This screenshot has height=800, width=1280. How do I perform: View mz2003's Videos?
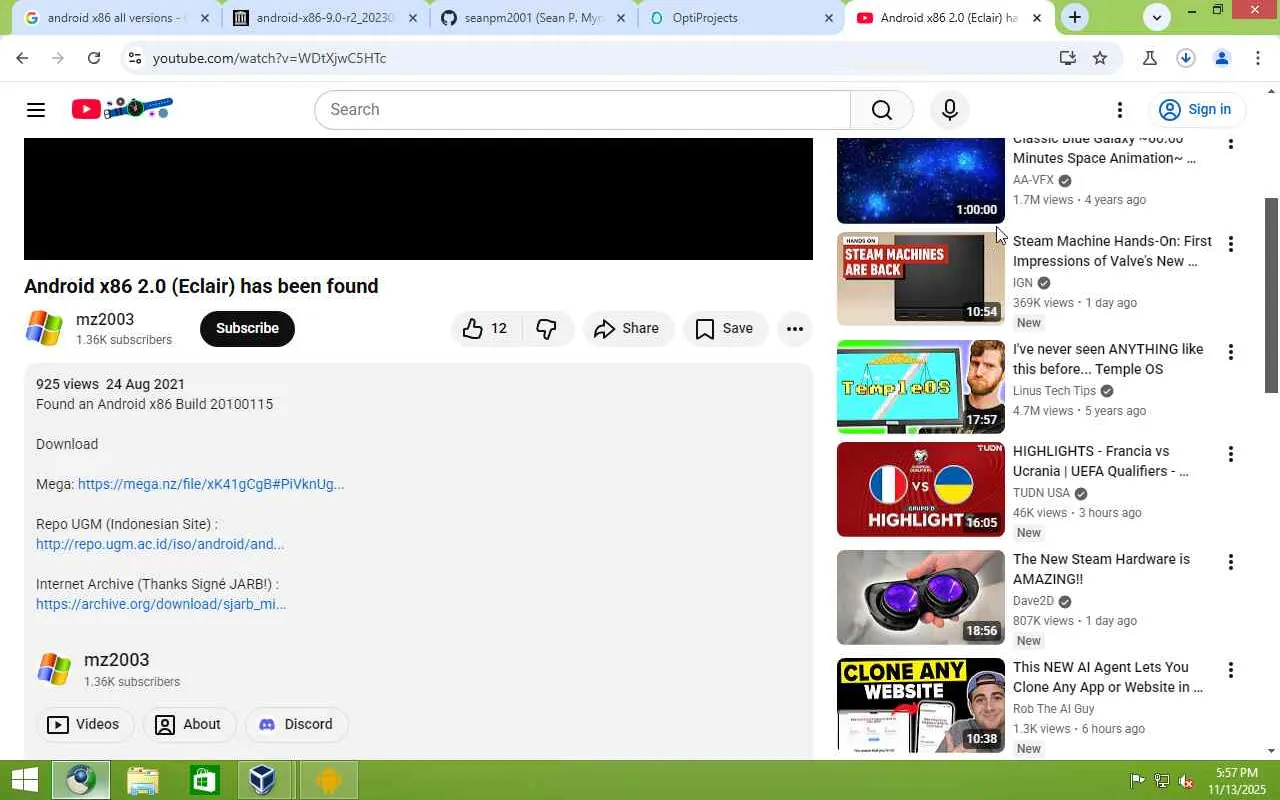coord(85,724)
